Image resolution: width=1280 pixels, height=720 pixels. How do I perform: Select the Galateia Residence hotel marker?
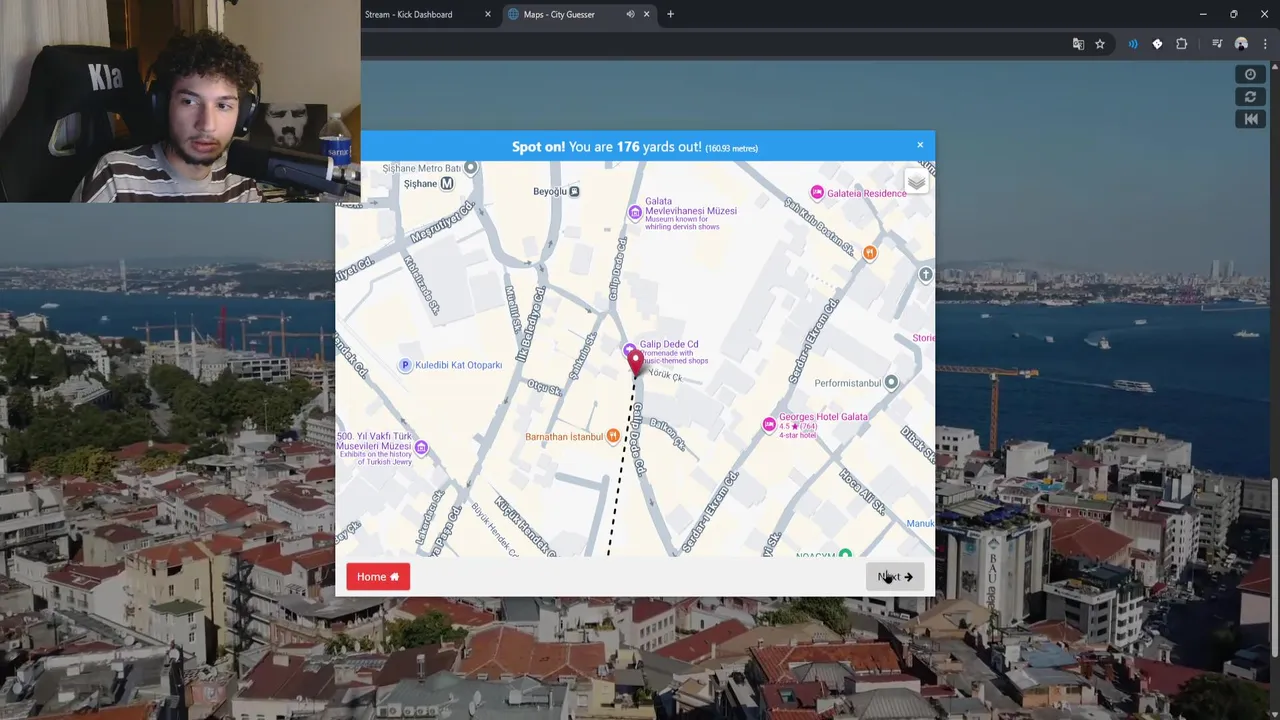click(817, 193)
